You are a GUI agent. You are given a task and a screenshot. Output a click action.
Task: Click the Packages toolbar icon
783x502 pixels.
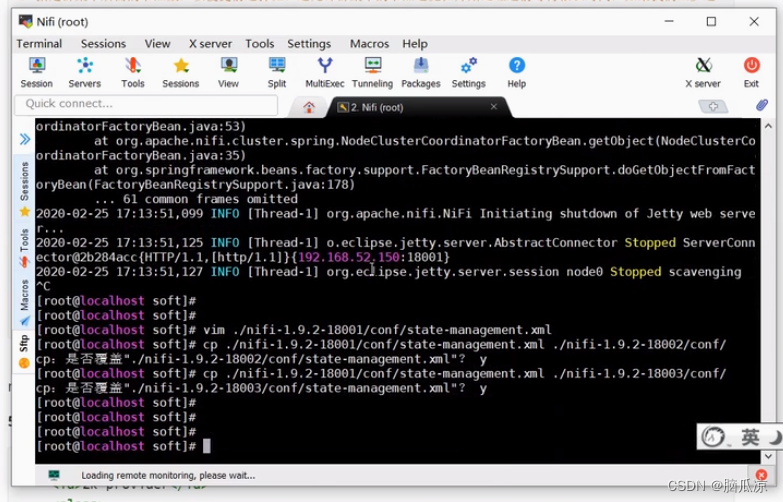click(420, 72)
